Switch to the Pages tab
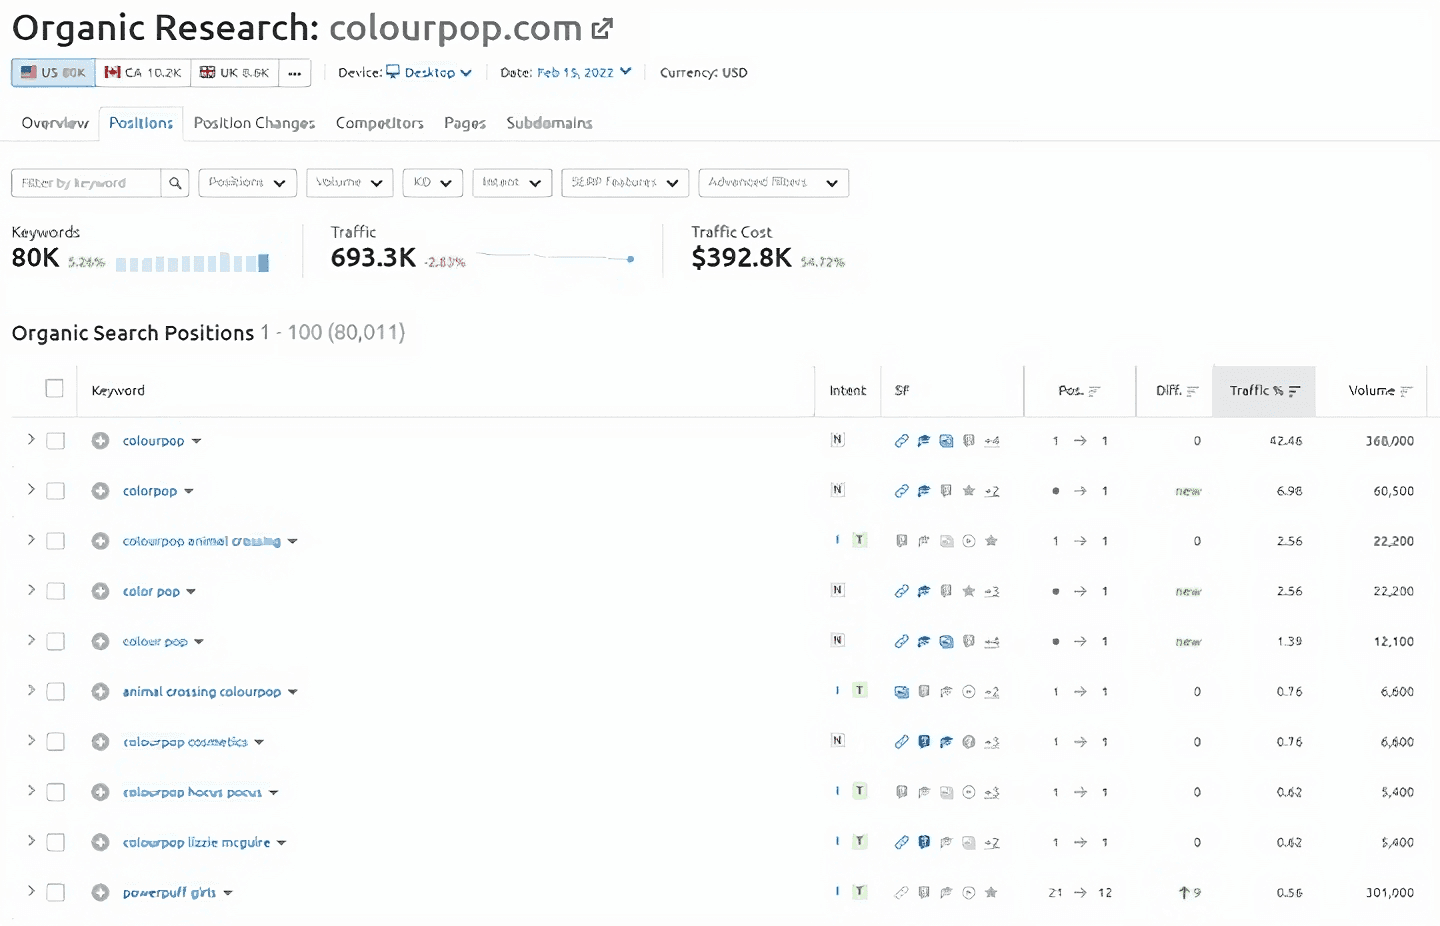The height and width of the screenshot is (926, 1440). point(465,123)
